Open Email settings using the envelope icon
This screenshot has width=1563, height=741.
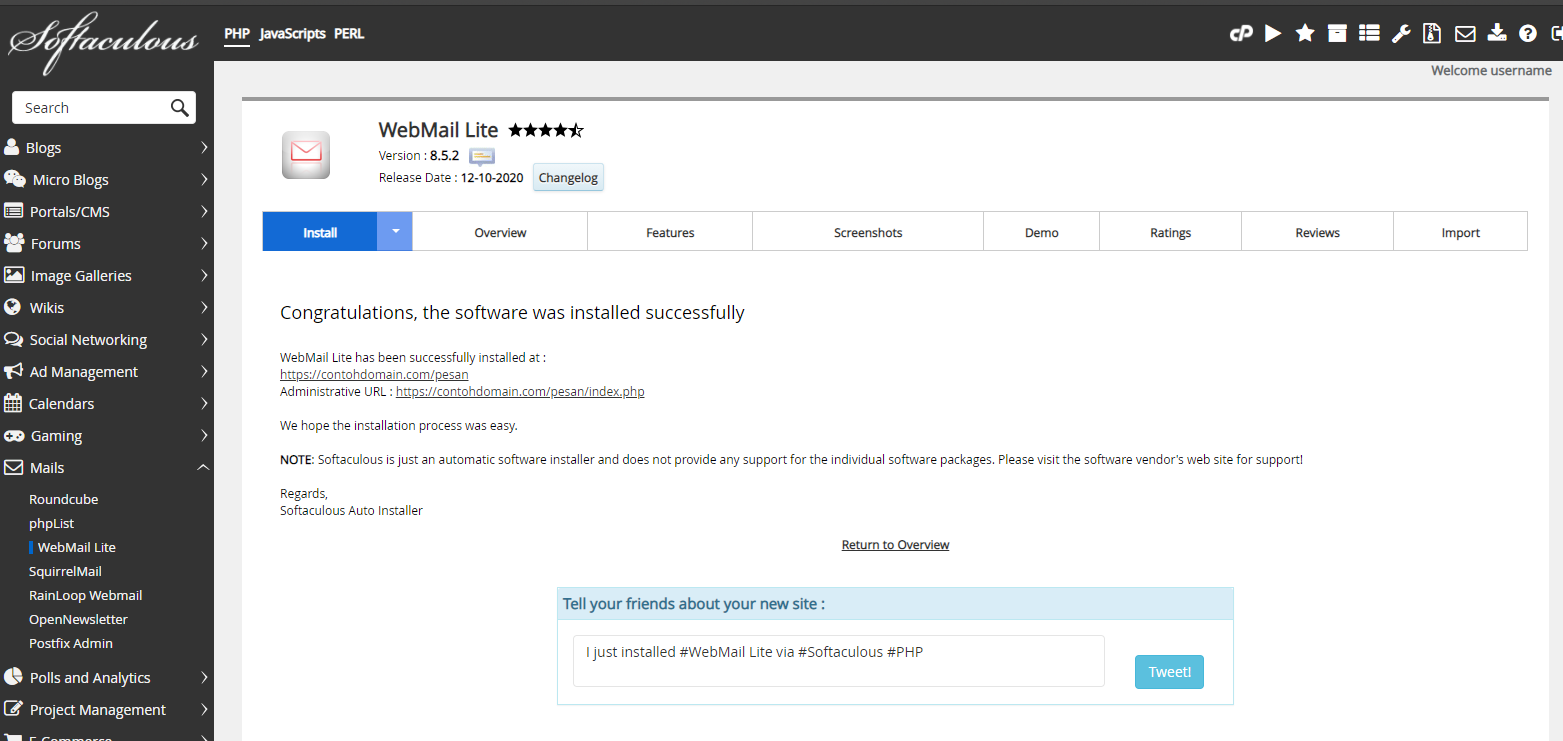[x=1464, y=33]
